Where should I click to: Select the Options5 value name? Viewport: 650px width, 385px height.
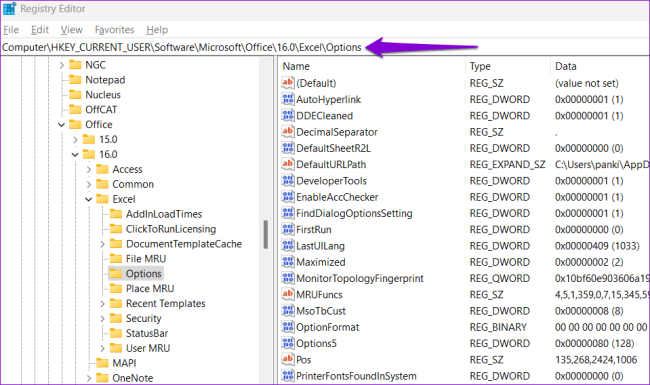coord(316,343)
